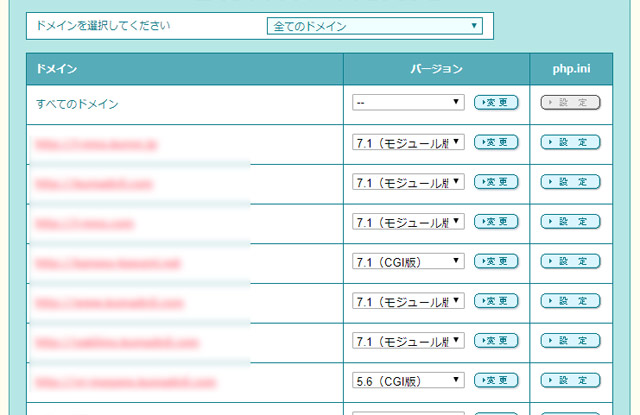Open php.ini 設定 for third listed domain URL
This screenshot has width=640, height=415.
click(x=570, y=221)
